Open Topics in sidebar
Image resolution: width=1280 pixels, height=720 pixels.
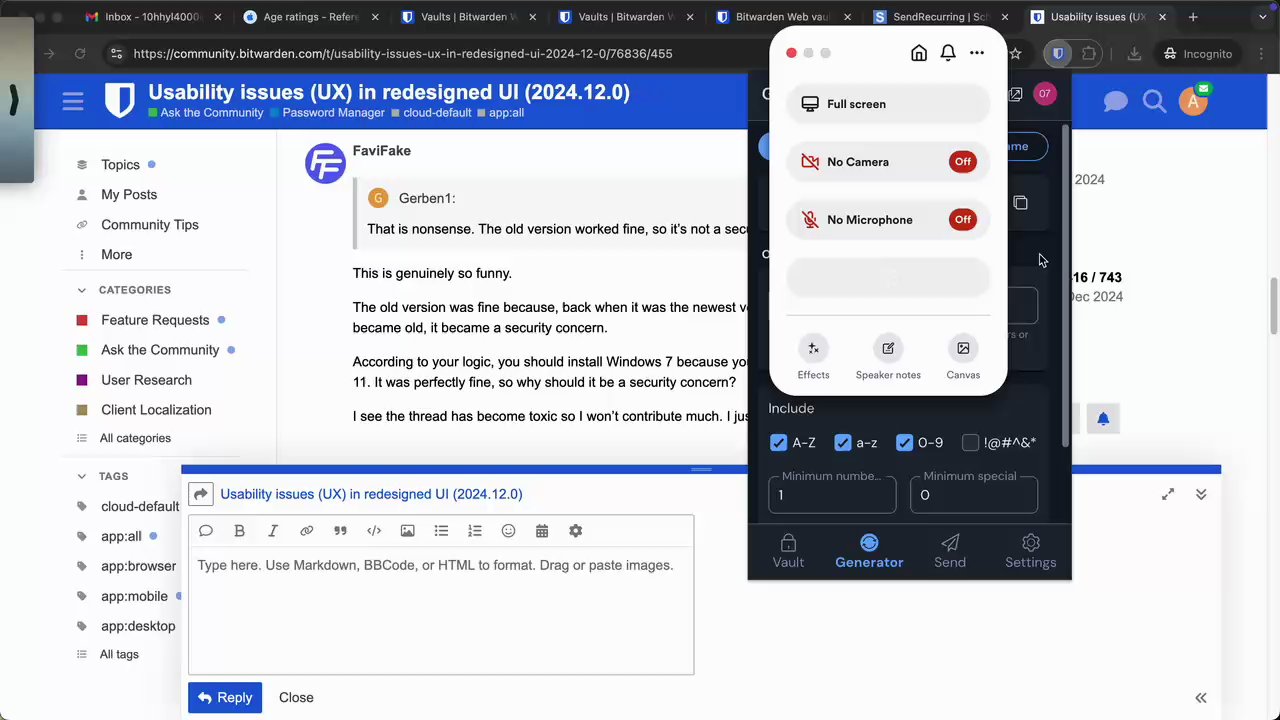[120, 165]
